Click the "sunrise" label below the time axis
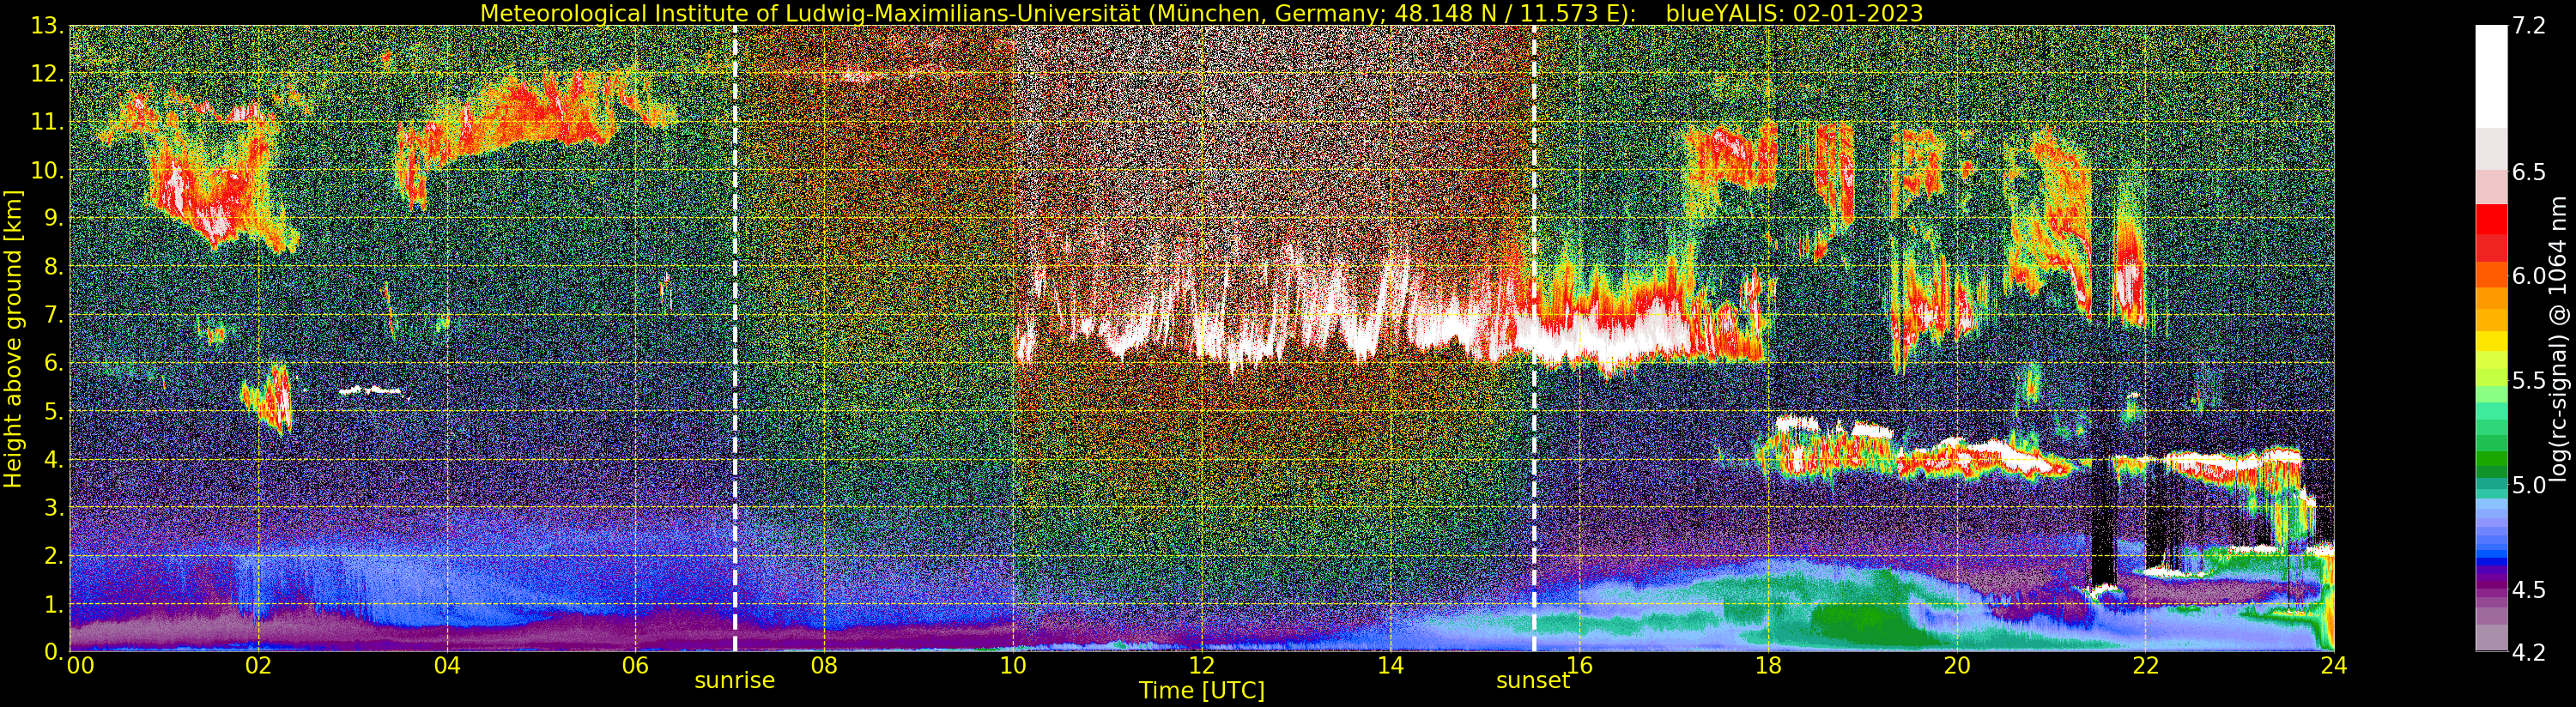 [735, 681]
